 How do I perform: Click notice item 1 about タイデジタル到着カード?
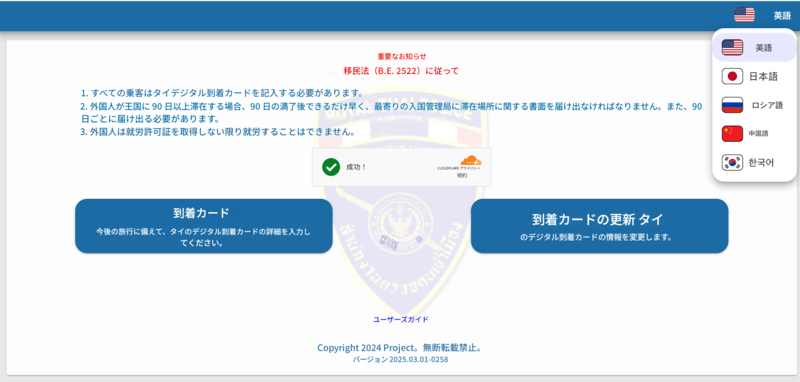point(222,93)
